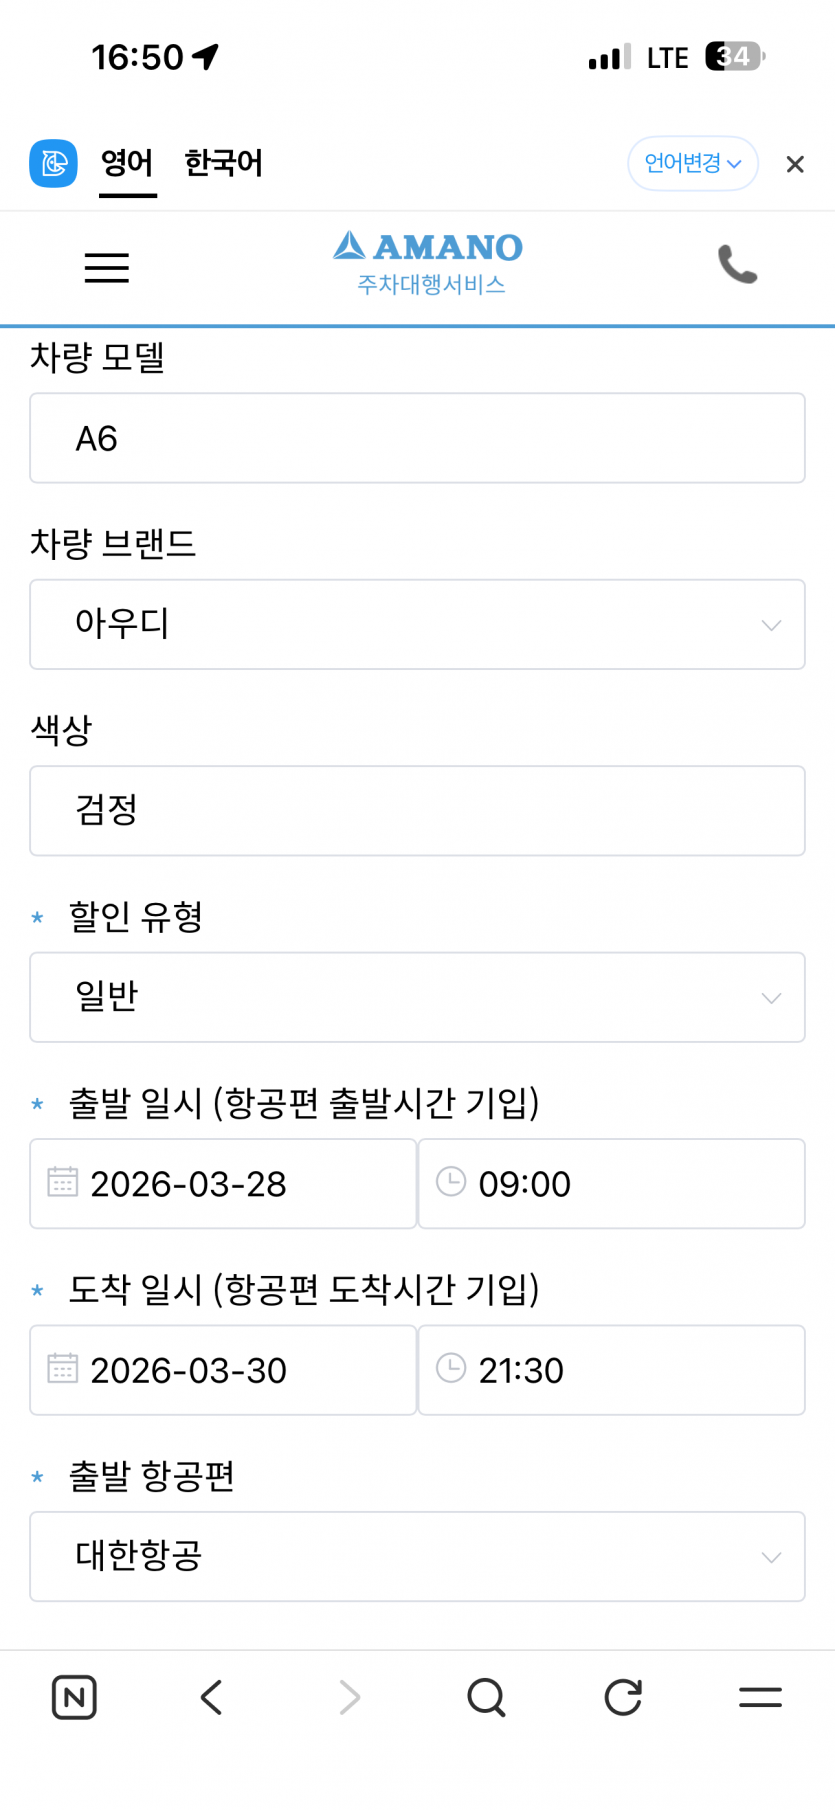The image size is (835, 1810).
Task: Switch to the 한국어 tab
Action: click(x=223, y=163)
